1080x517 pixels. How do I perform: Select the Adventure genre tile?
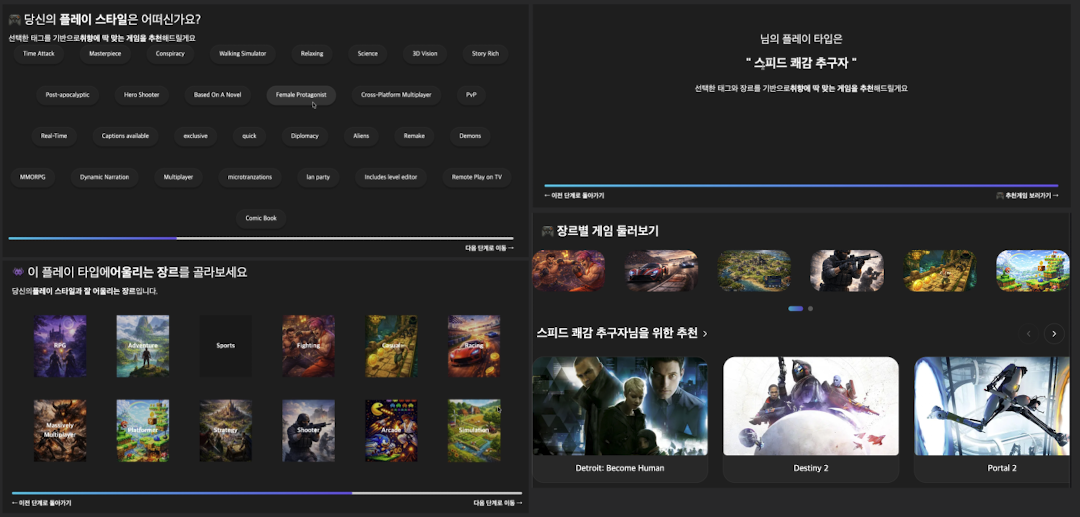pos(143,346)
